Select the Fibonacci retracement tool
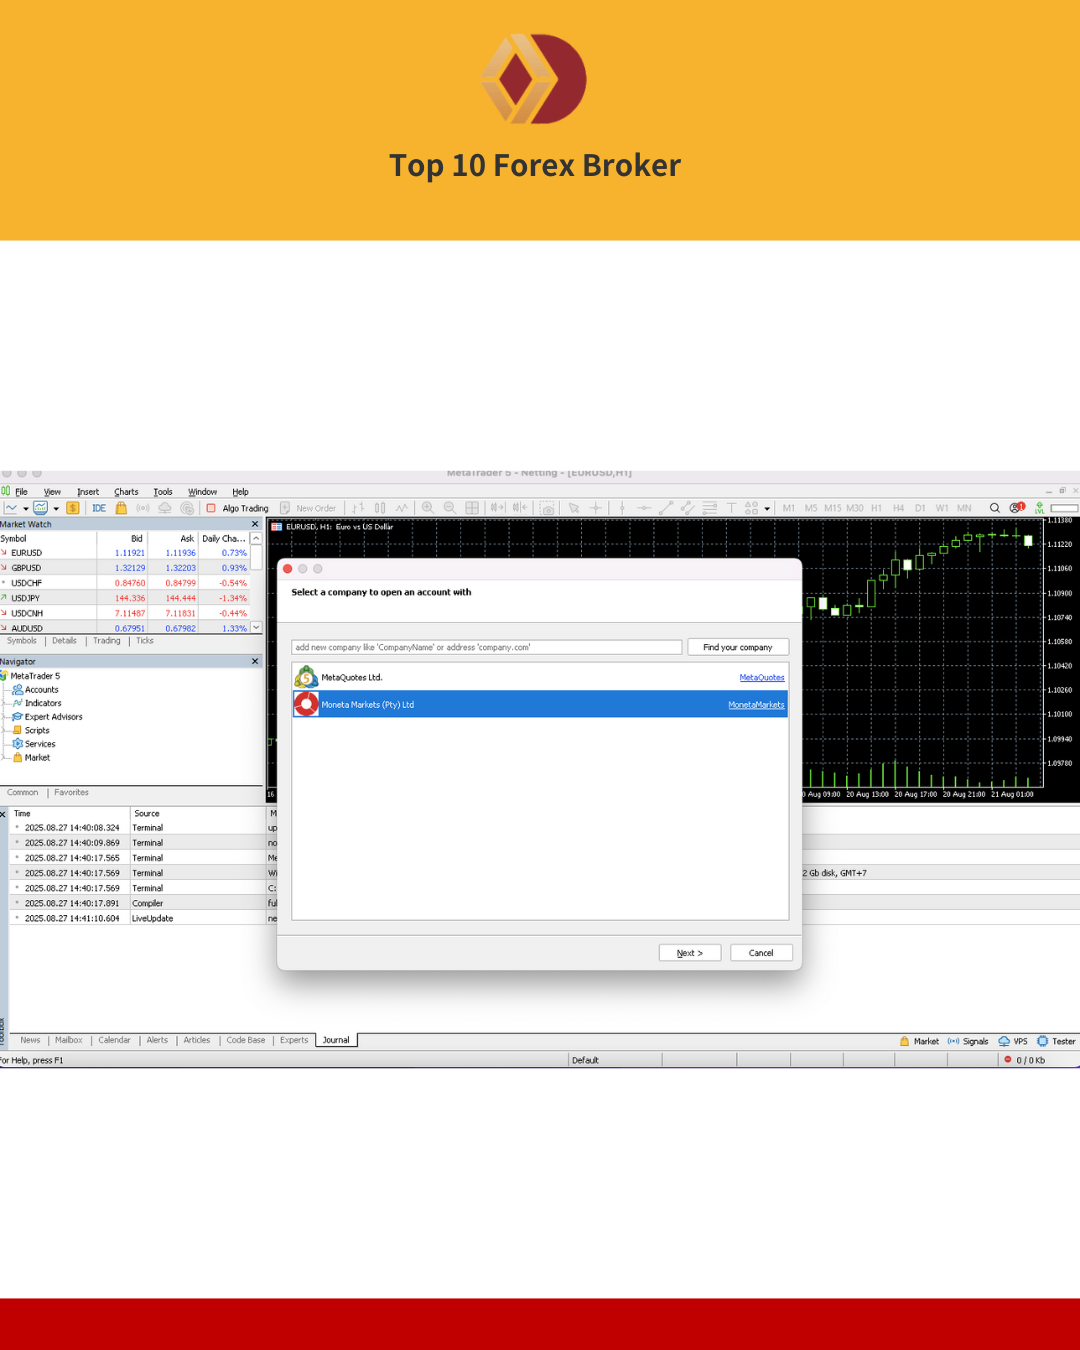 point(710,508)
